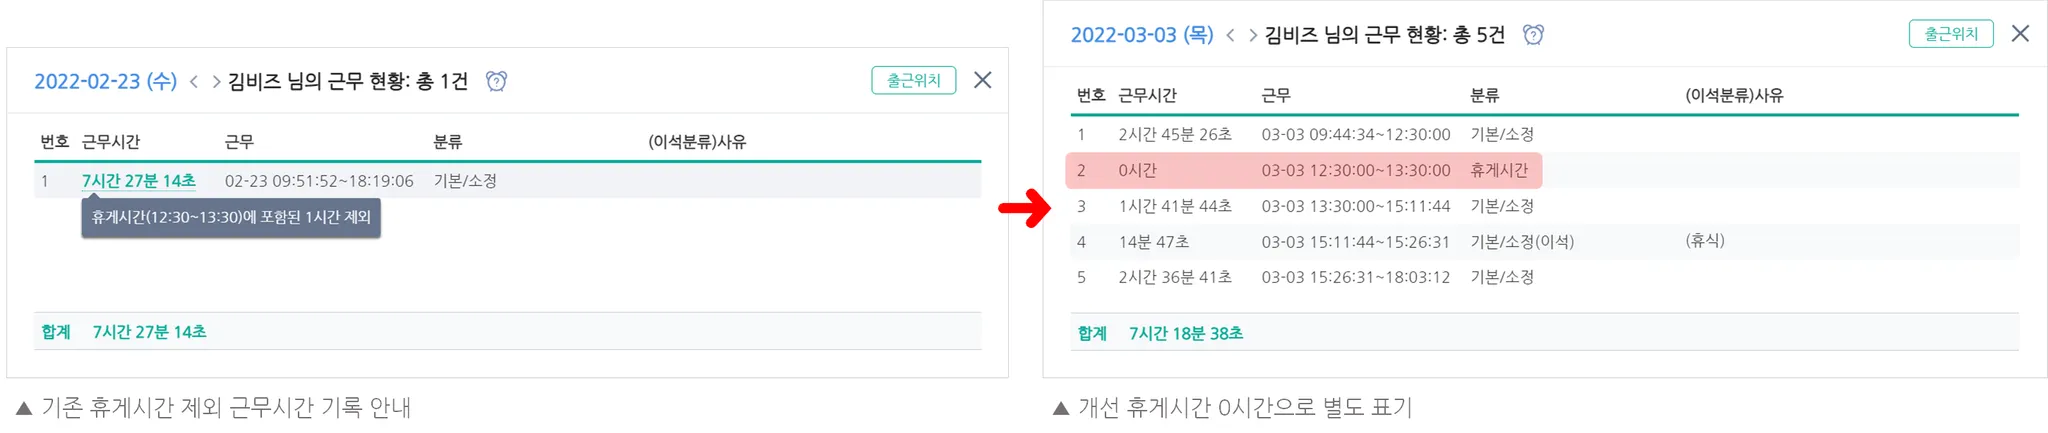Click the 7시간 27분 14초 work time link
Viewport: 2048px width, 433px height.
[139, 181]
